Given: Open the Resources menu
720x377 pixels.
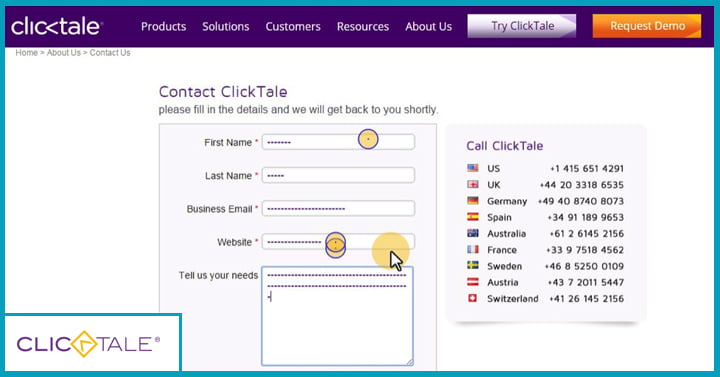Looking at the screenshot, I should (363, 27).
